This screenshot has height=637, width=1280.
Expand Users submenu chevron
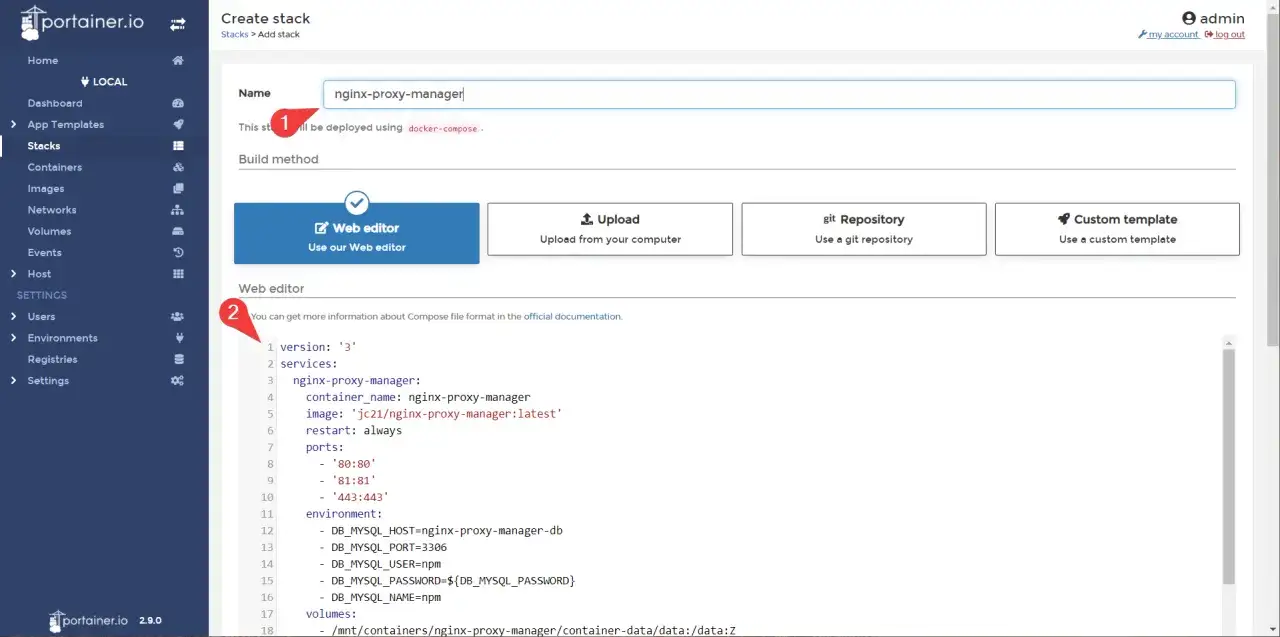pos(13,316)
